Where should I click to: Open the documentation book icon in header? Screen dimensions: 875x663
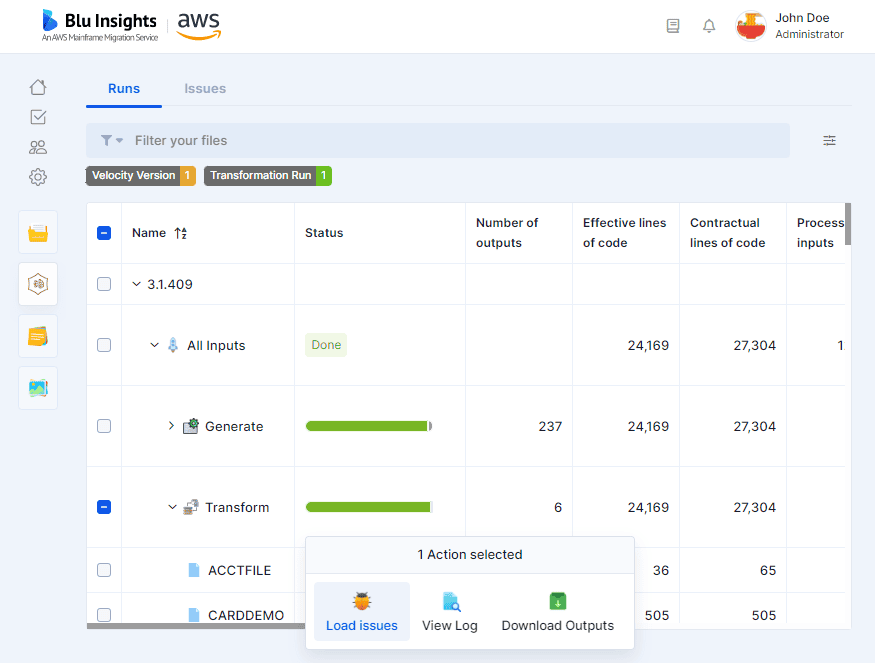tap(673, 26)
